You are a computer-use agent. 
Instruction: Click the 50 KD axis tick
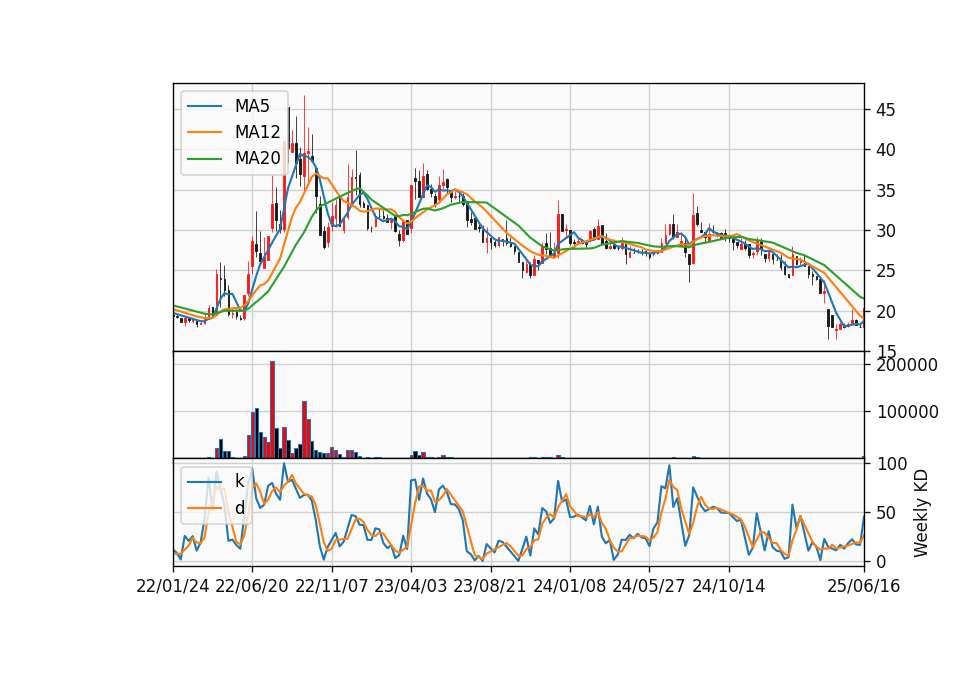click(x=887, y=513)
